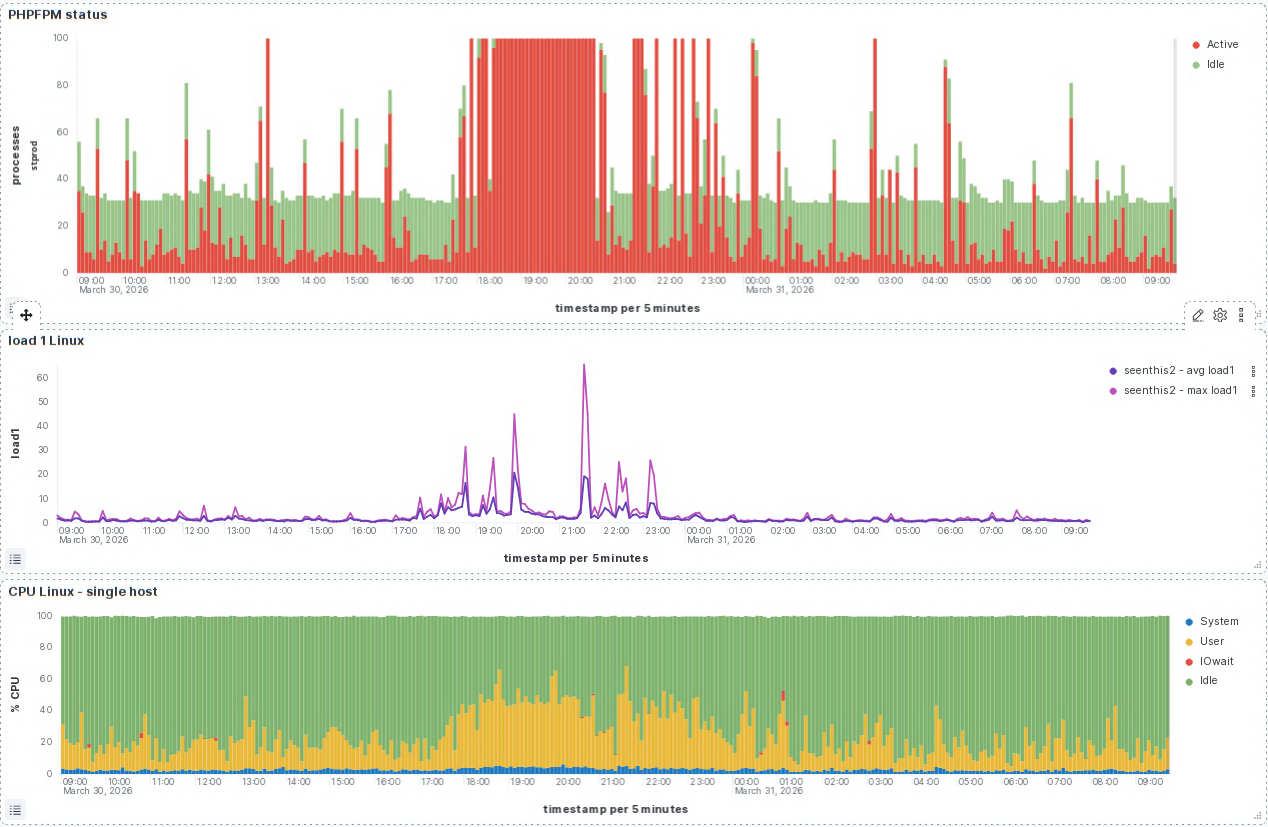The image size is (1268, 827).
Task: Open options for seenthis2 max load1 series
Action: pyautogui.click(x=1253, y=391)
